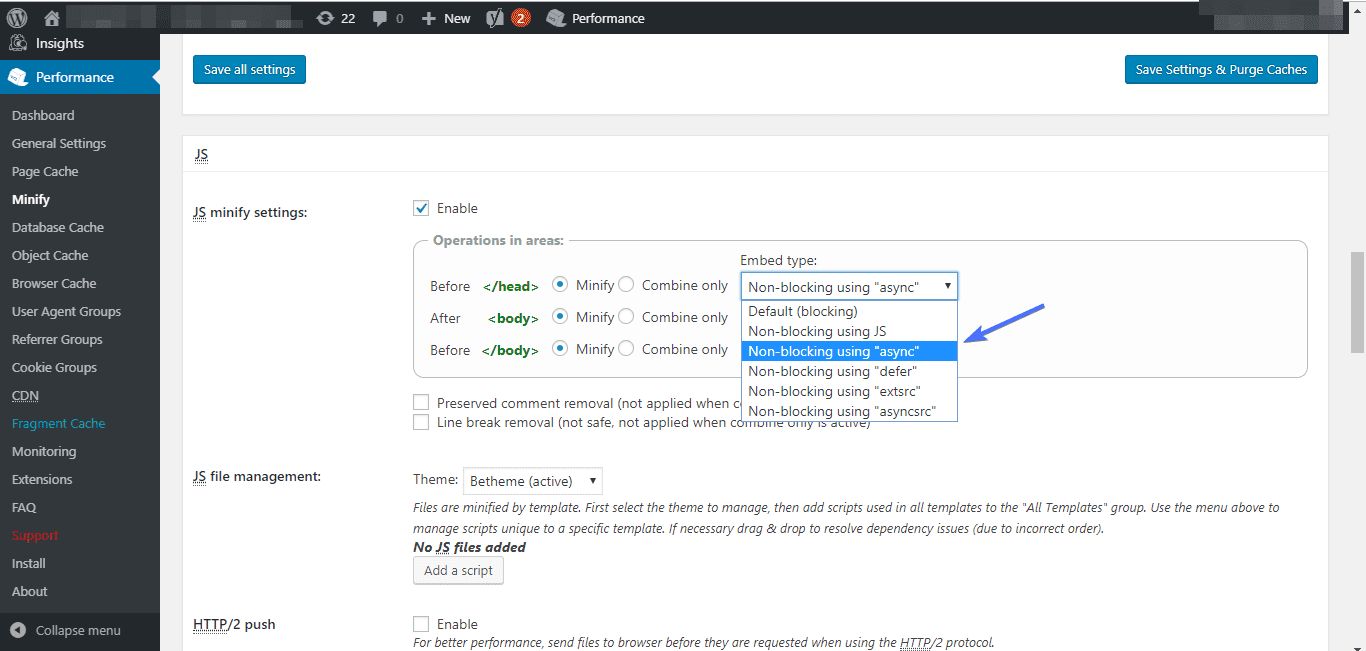1366x651 pixels.
Task: Select Minify for Before </head>
Action: 560,285
